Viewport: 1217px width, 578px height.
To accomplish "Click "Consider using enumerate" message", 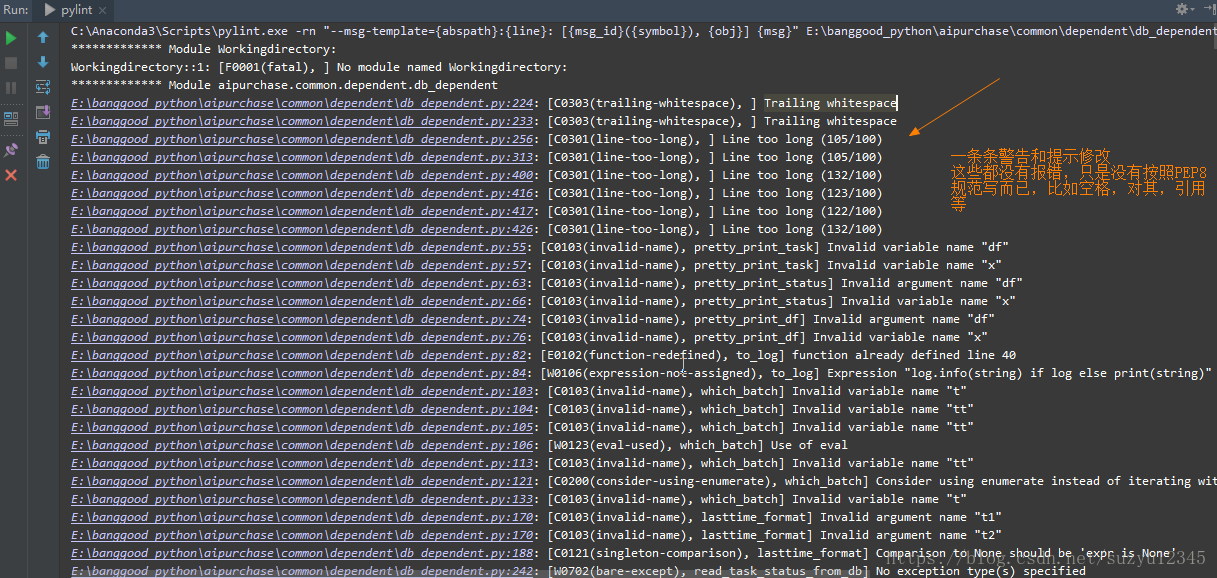I will pyautogui.click(x=1046, y=481).
